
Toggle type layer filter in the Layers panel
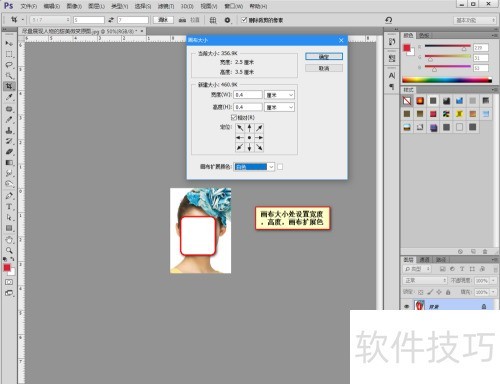click(462, 269)
